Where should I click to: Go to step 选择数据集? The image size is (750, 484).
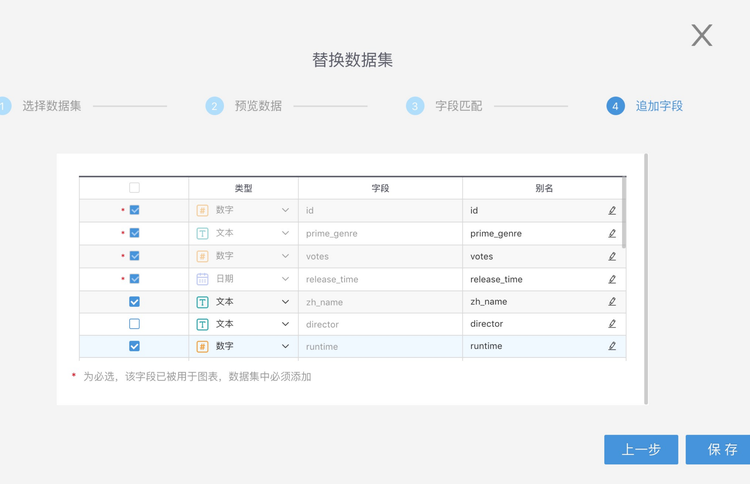click(52, 106)
